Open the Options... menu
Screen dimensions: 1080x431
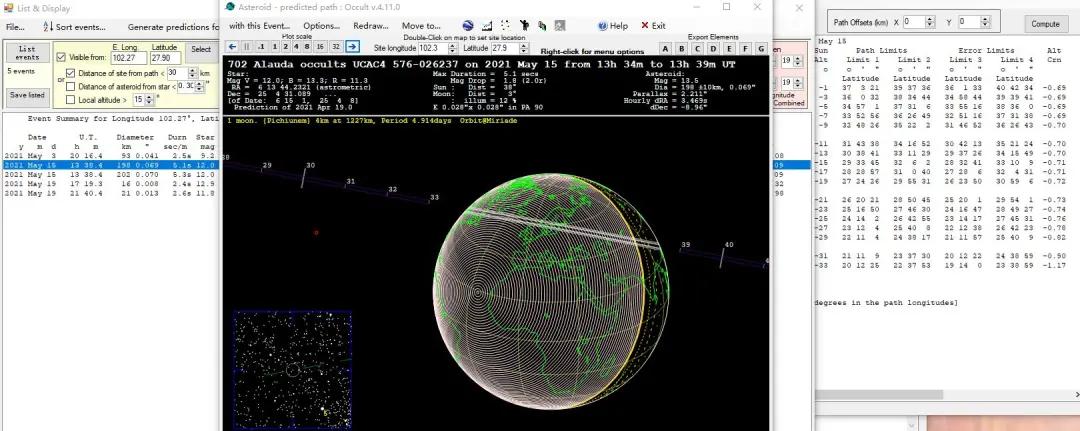(322, 25)
